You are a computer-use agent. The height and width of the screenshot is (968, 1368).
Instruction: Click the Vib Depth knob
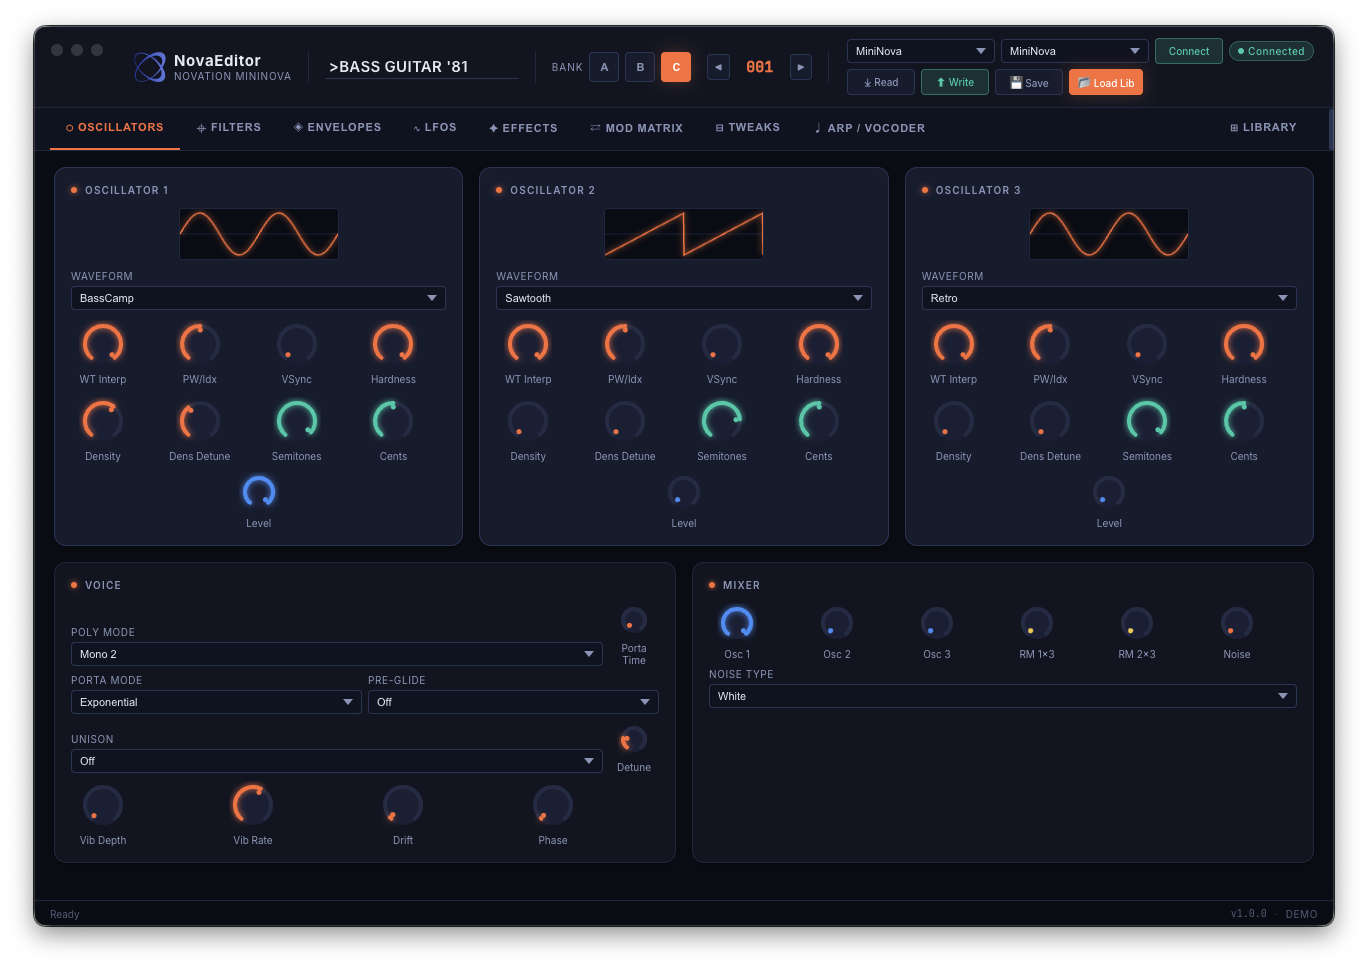[103, 805]
